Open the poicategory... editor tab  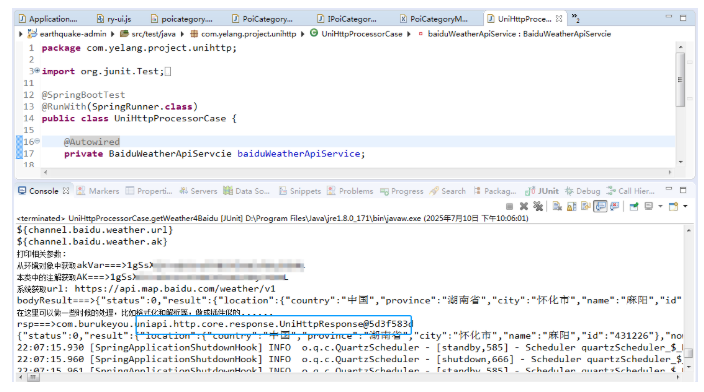(x=181, y=19)
